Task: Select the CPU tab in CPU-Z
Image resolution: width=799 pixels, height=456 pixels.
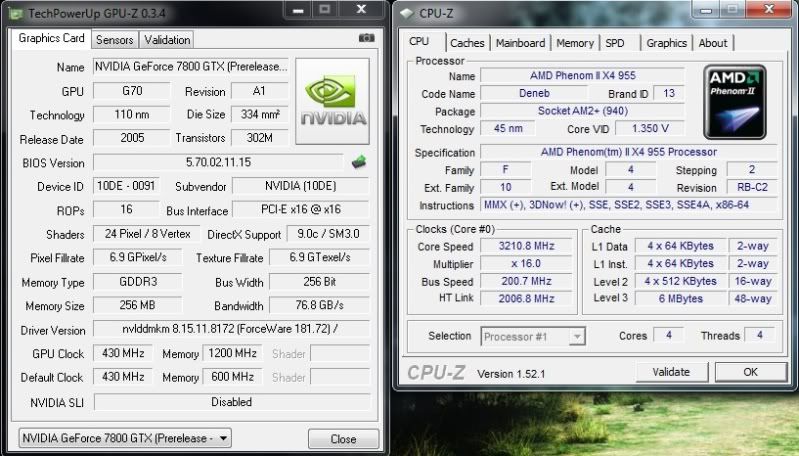Action: [x=419, y=41]
